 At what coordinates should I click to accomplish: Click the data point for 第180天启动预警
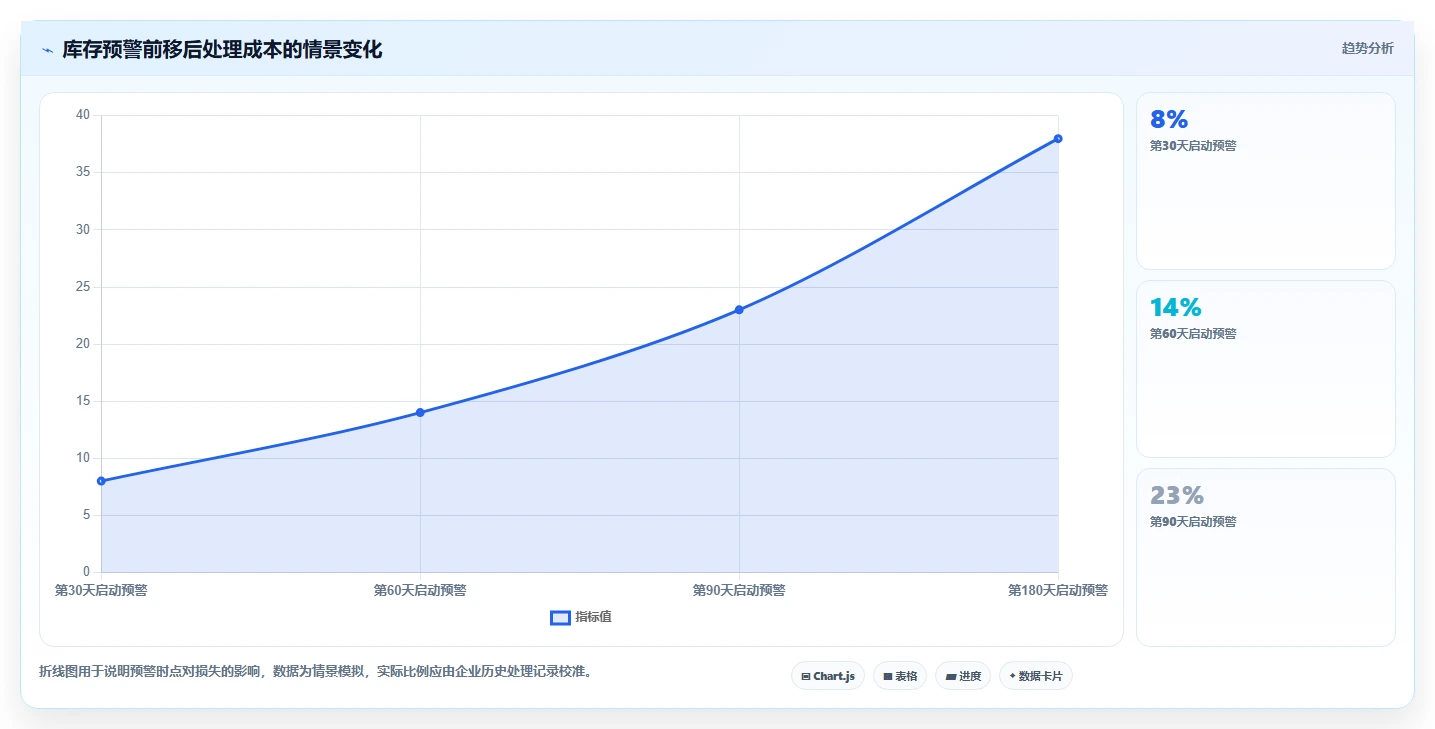[x=1058, y=138]
